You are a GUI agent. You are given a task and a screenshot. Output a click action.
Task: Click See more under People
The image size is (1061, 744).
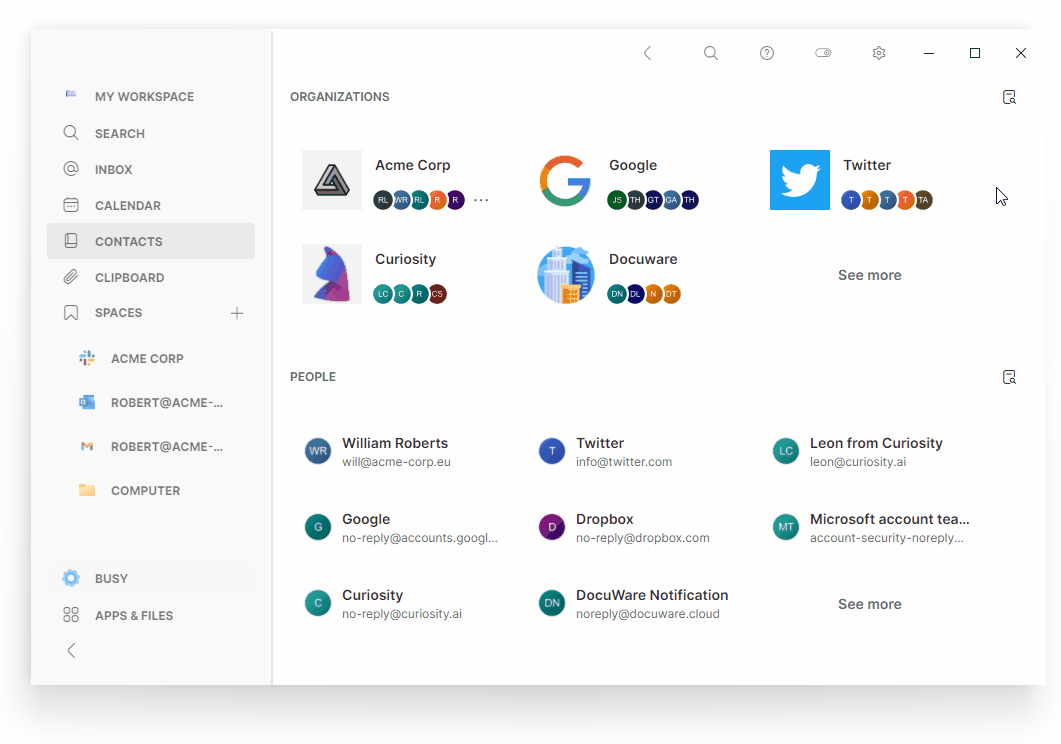869,604
